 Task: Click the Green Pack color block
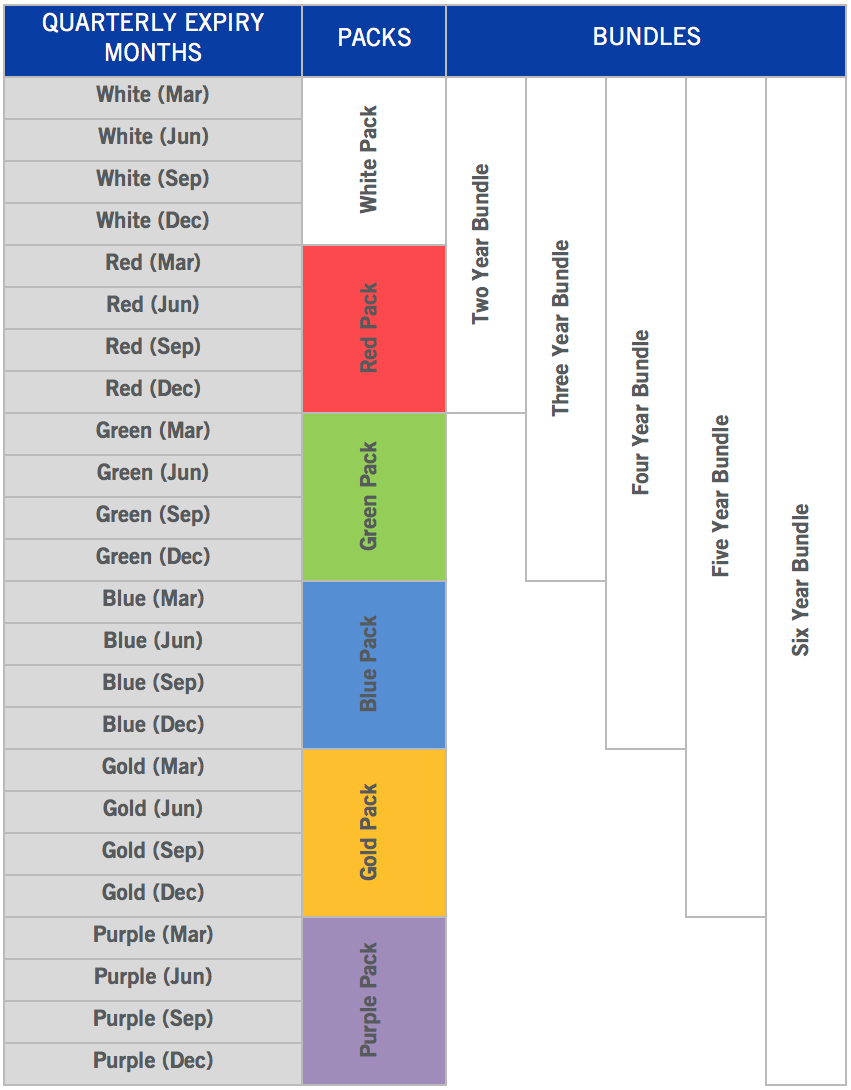tap(373, 497)
